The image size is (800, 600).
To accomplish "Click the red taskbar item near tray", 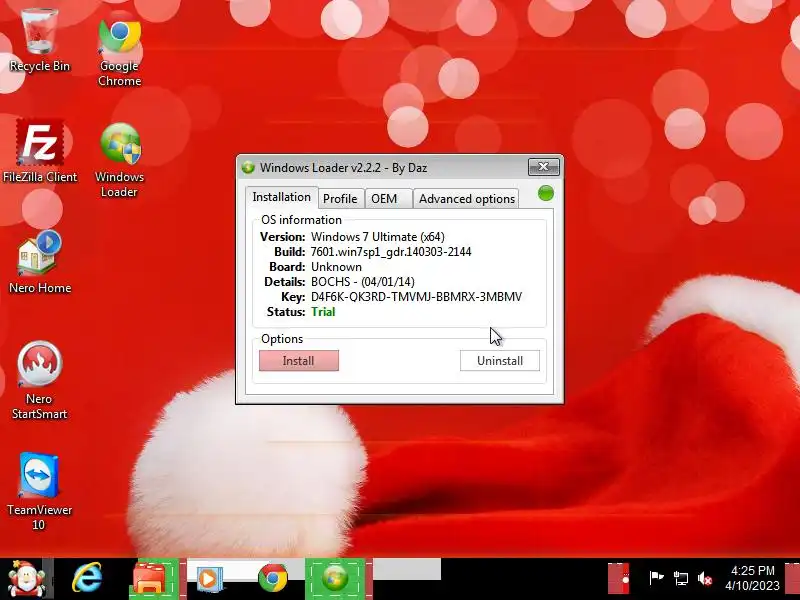I will coord(618,579).
